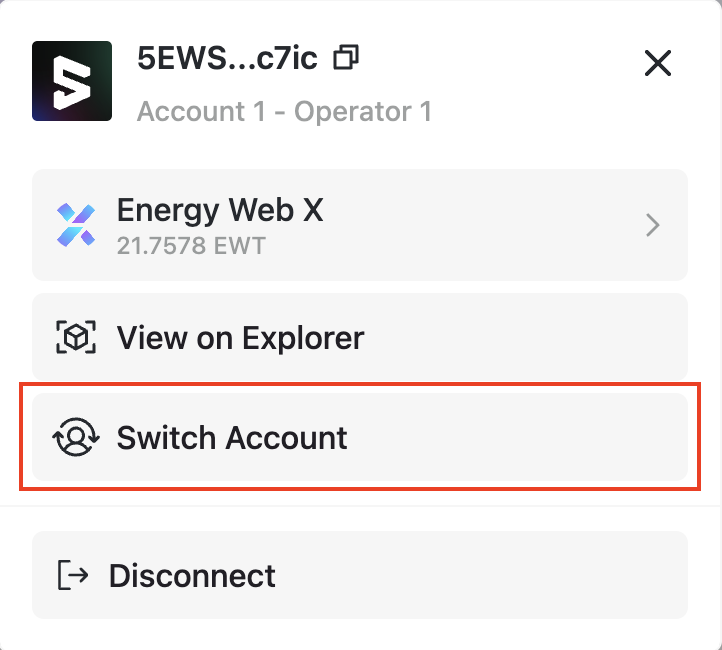Open the Energy Web X network row
This screenshot has width=722, height=650.
point(360,225)
